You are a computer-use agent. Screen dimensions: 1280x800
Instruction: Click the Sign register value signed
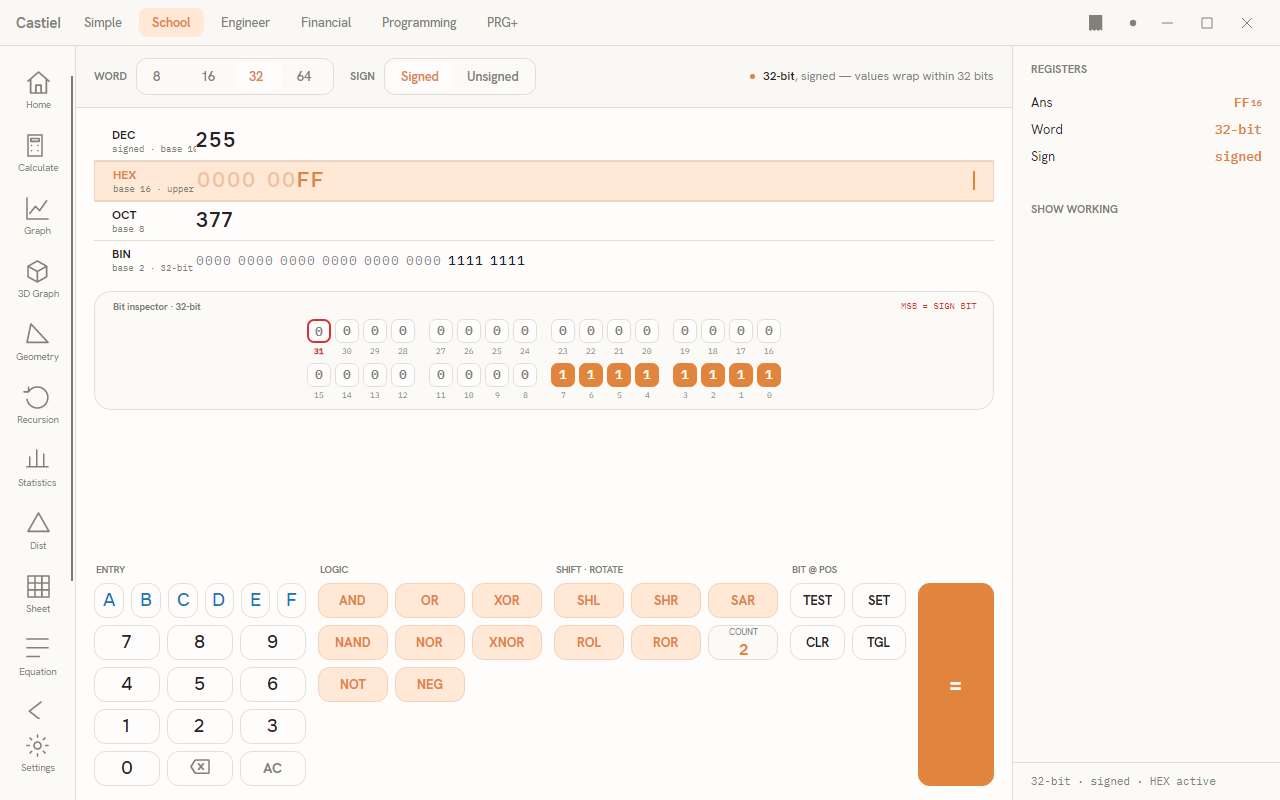tap(1238, 156)
